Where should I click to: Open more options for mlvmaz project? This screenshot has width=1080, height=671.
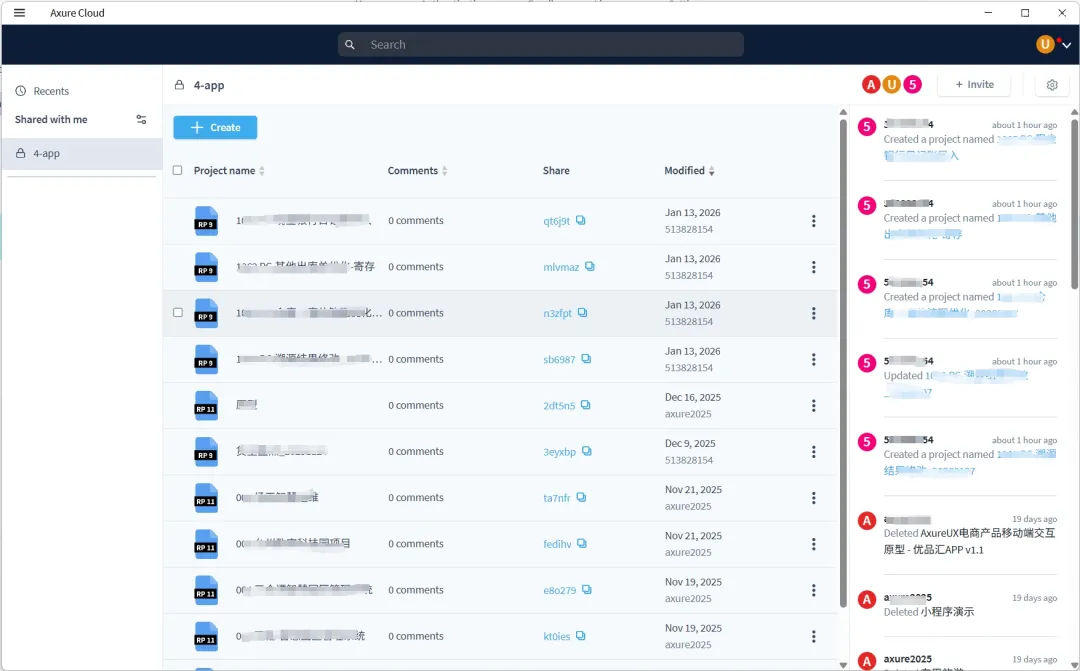[813, 267]
